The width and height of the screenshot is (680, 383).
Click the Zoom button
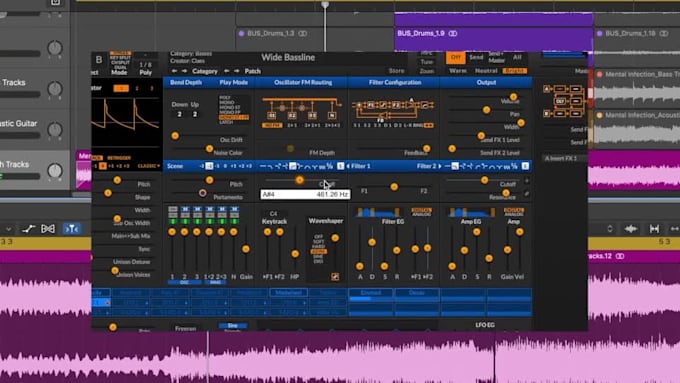pyautogui.click(x=427, y=71)
